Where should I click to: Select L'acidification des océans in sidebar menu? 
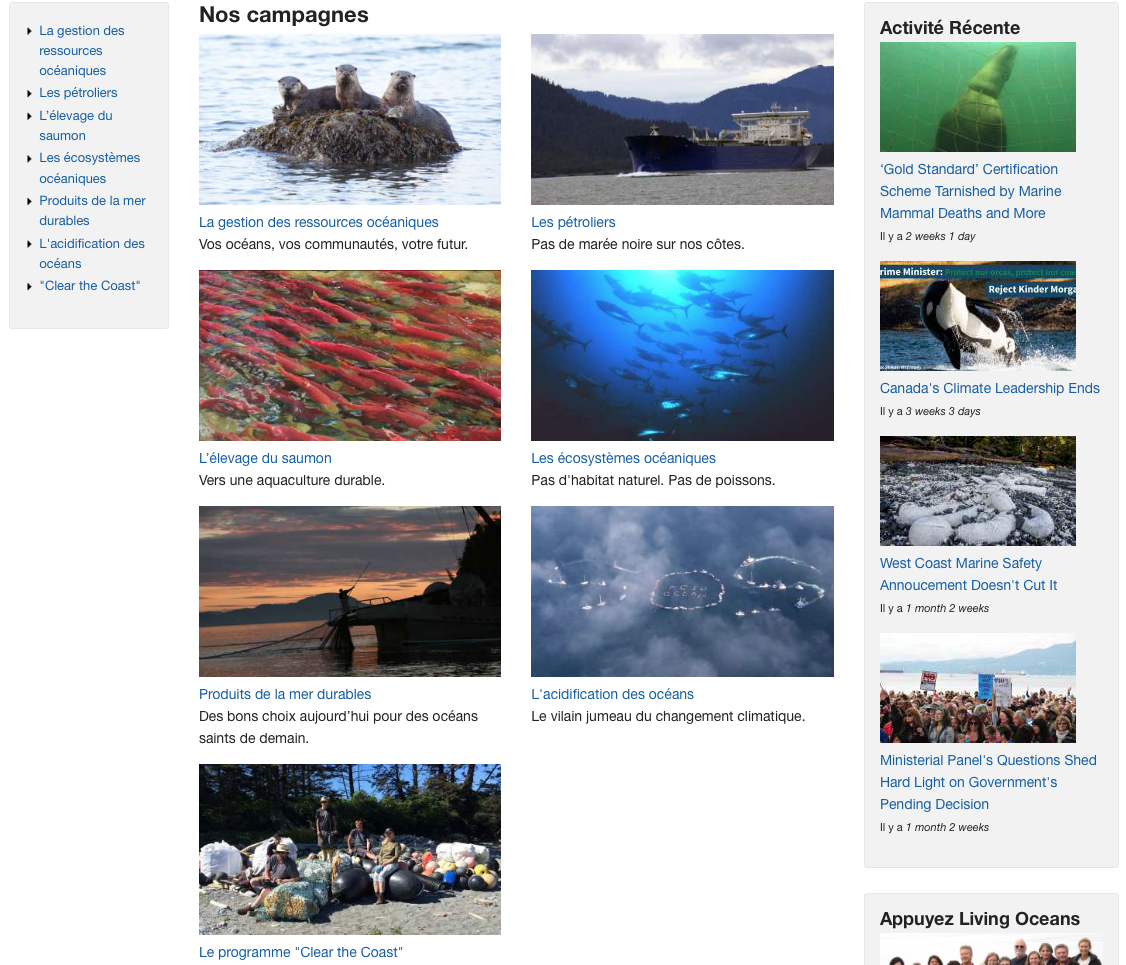click(x=91, y=253)
